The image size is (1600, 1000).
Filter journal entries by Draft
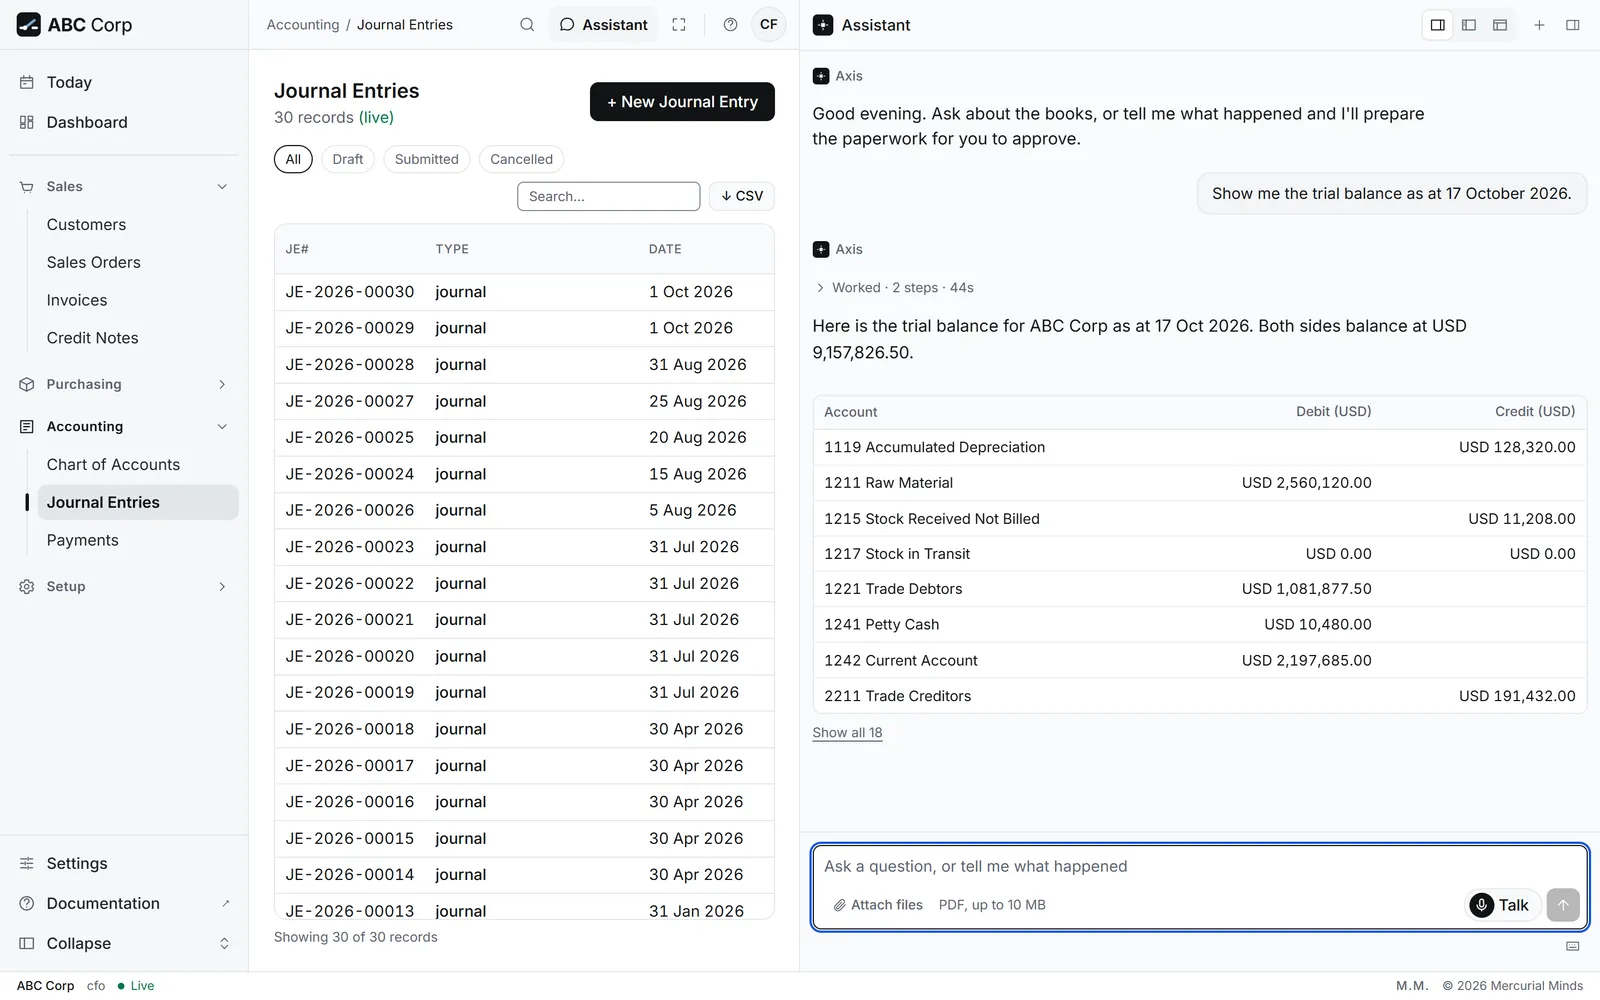coord(348,159)
